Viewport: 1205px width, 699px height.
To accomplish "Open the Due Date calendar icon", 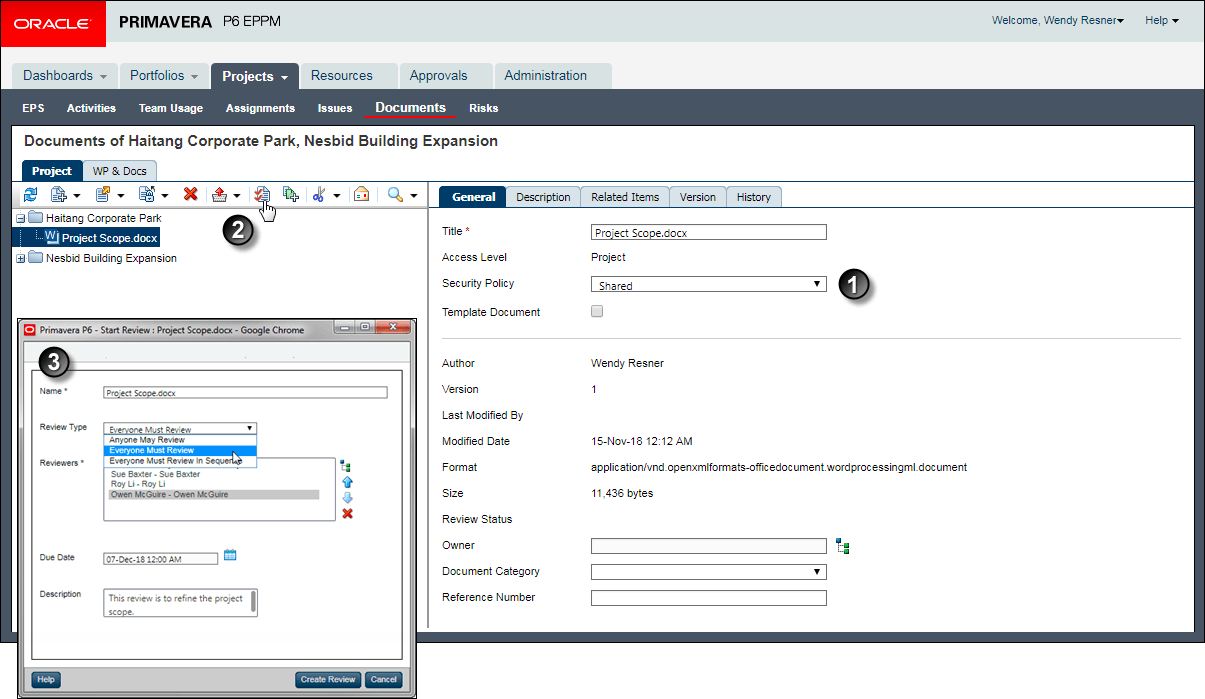I will tap(230, 555).
